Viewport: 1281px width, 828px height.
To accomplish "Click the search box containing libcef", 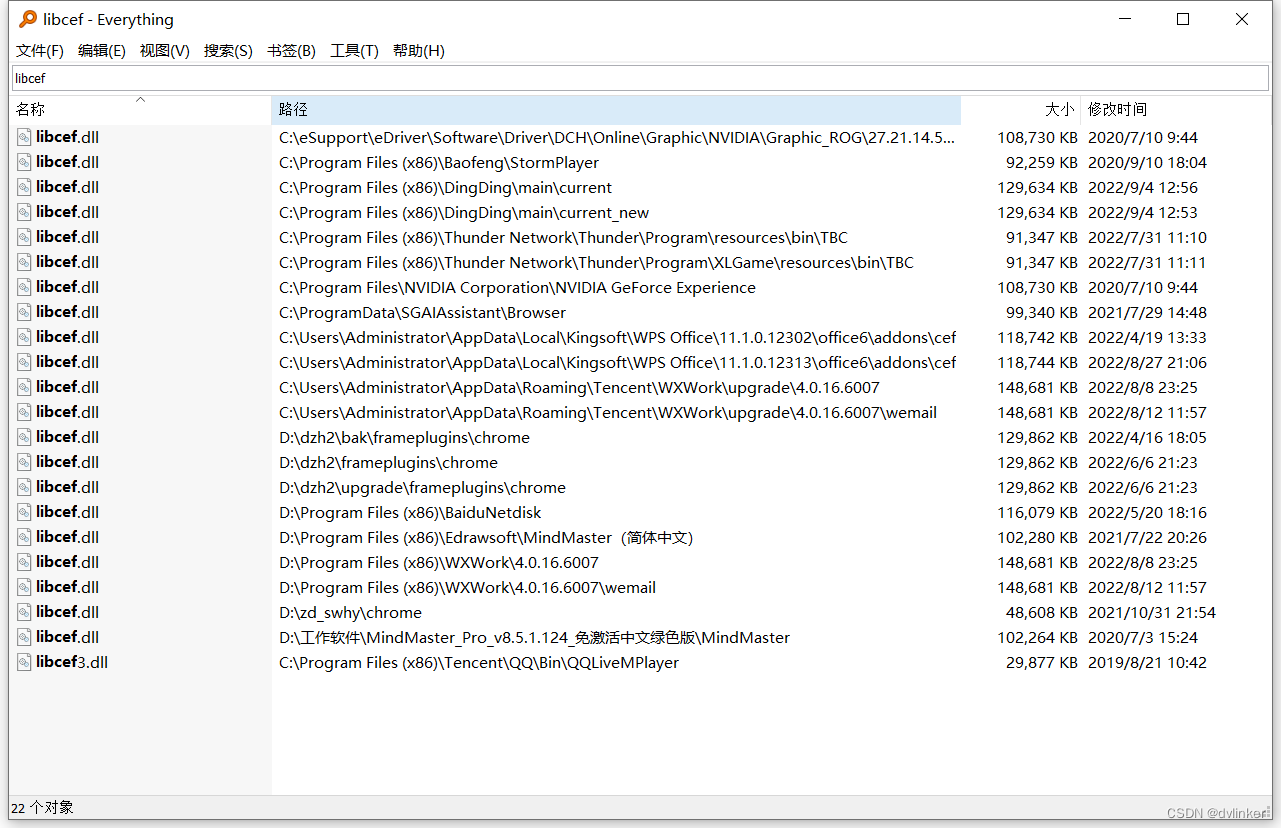I will (x=640, y=78).
